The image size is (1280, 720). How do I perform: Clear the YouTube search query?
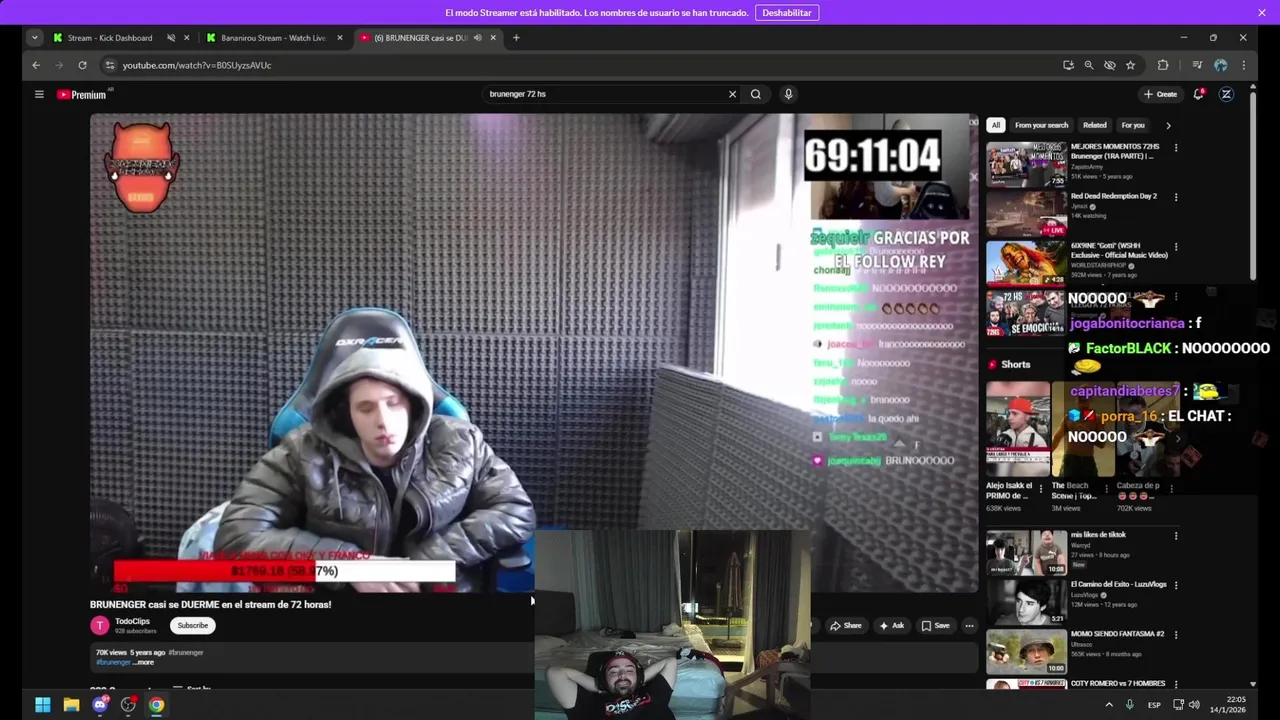tap(732, 94)
